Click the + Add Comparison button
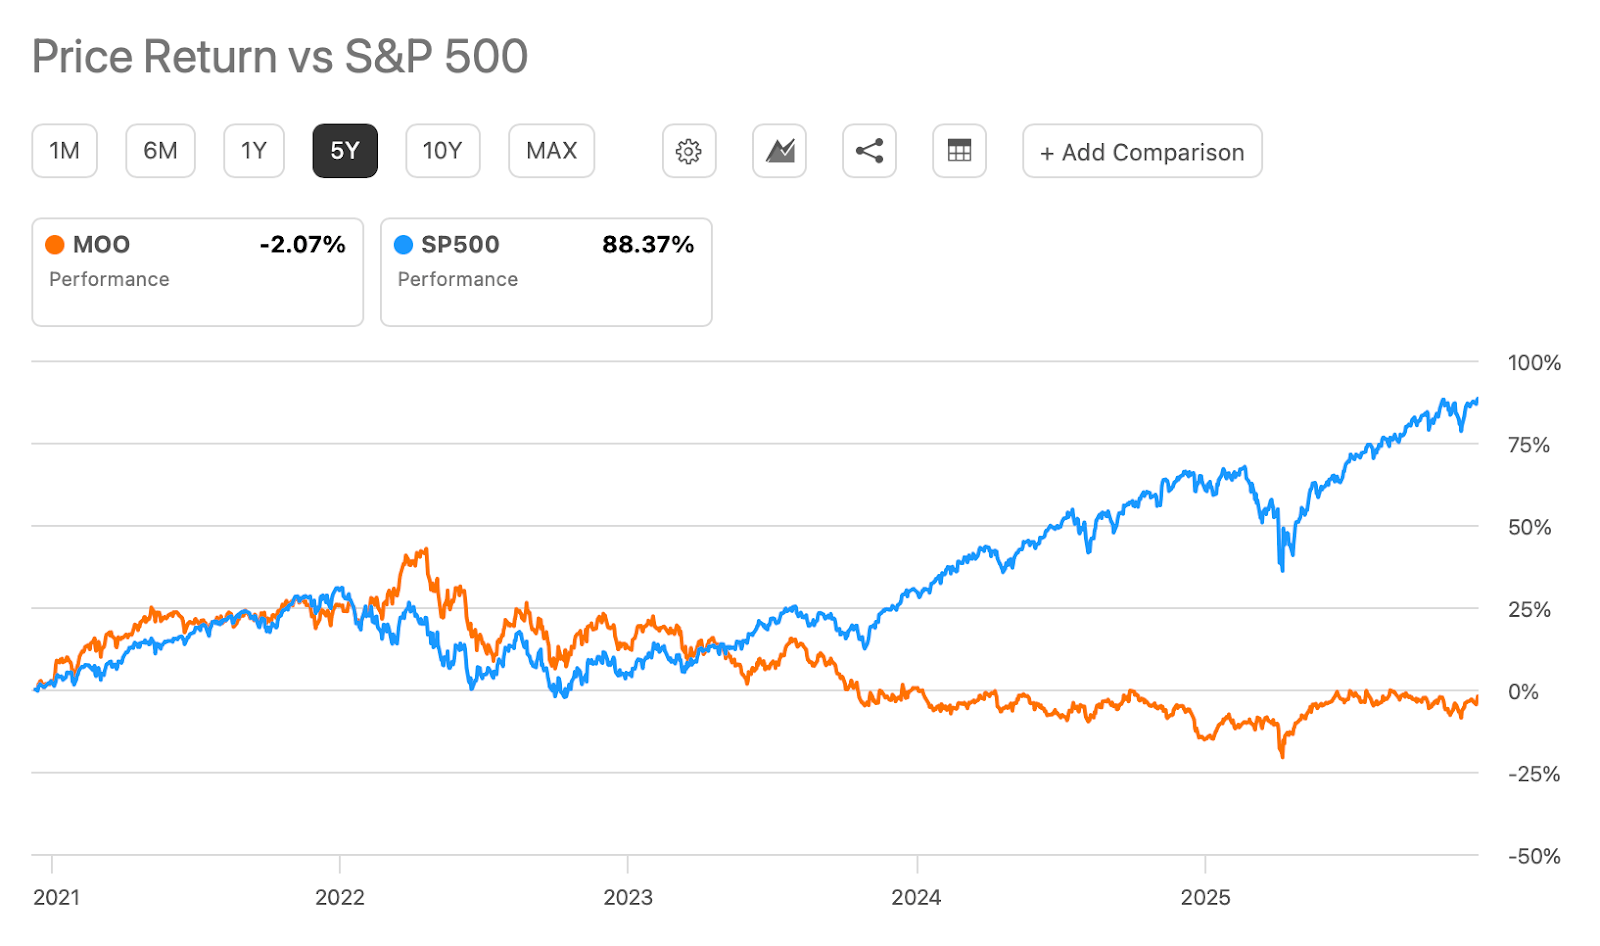This screenshot has width=1600, height=946. pyautogui.click(x=1142, y=152)
